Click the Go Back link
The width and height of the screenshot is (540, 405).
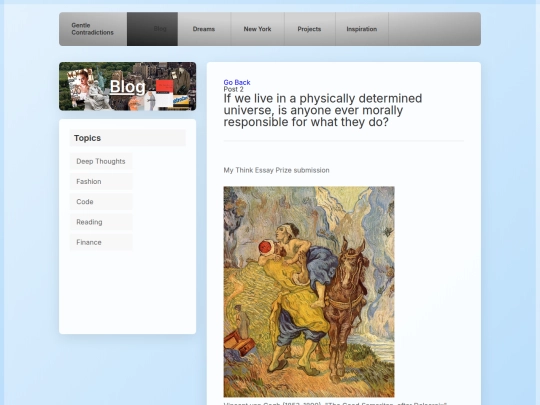tap(237, 82)
